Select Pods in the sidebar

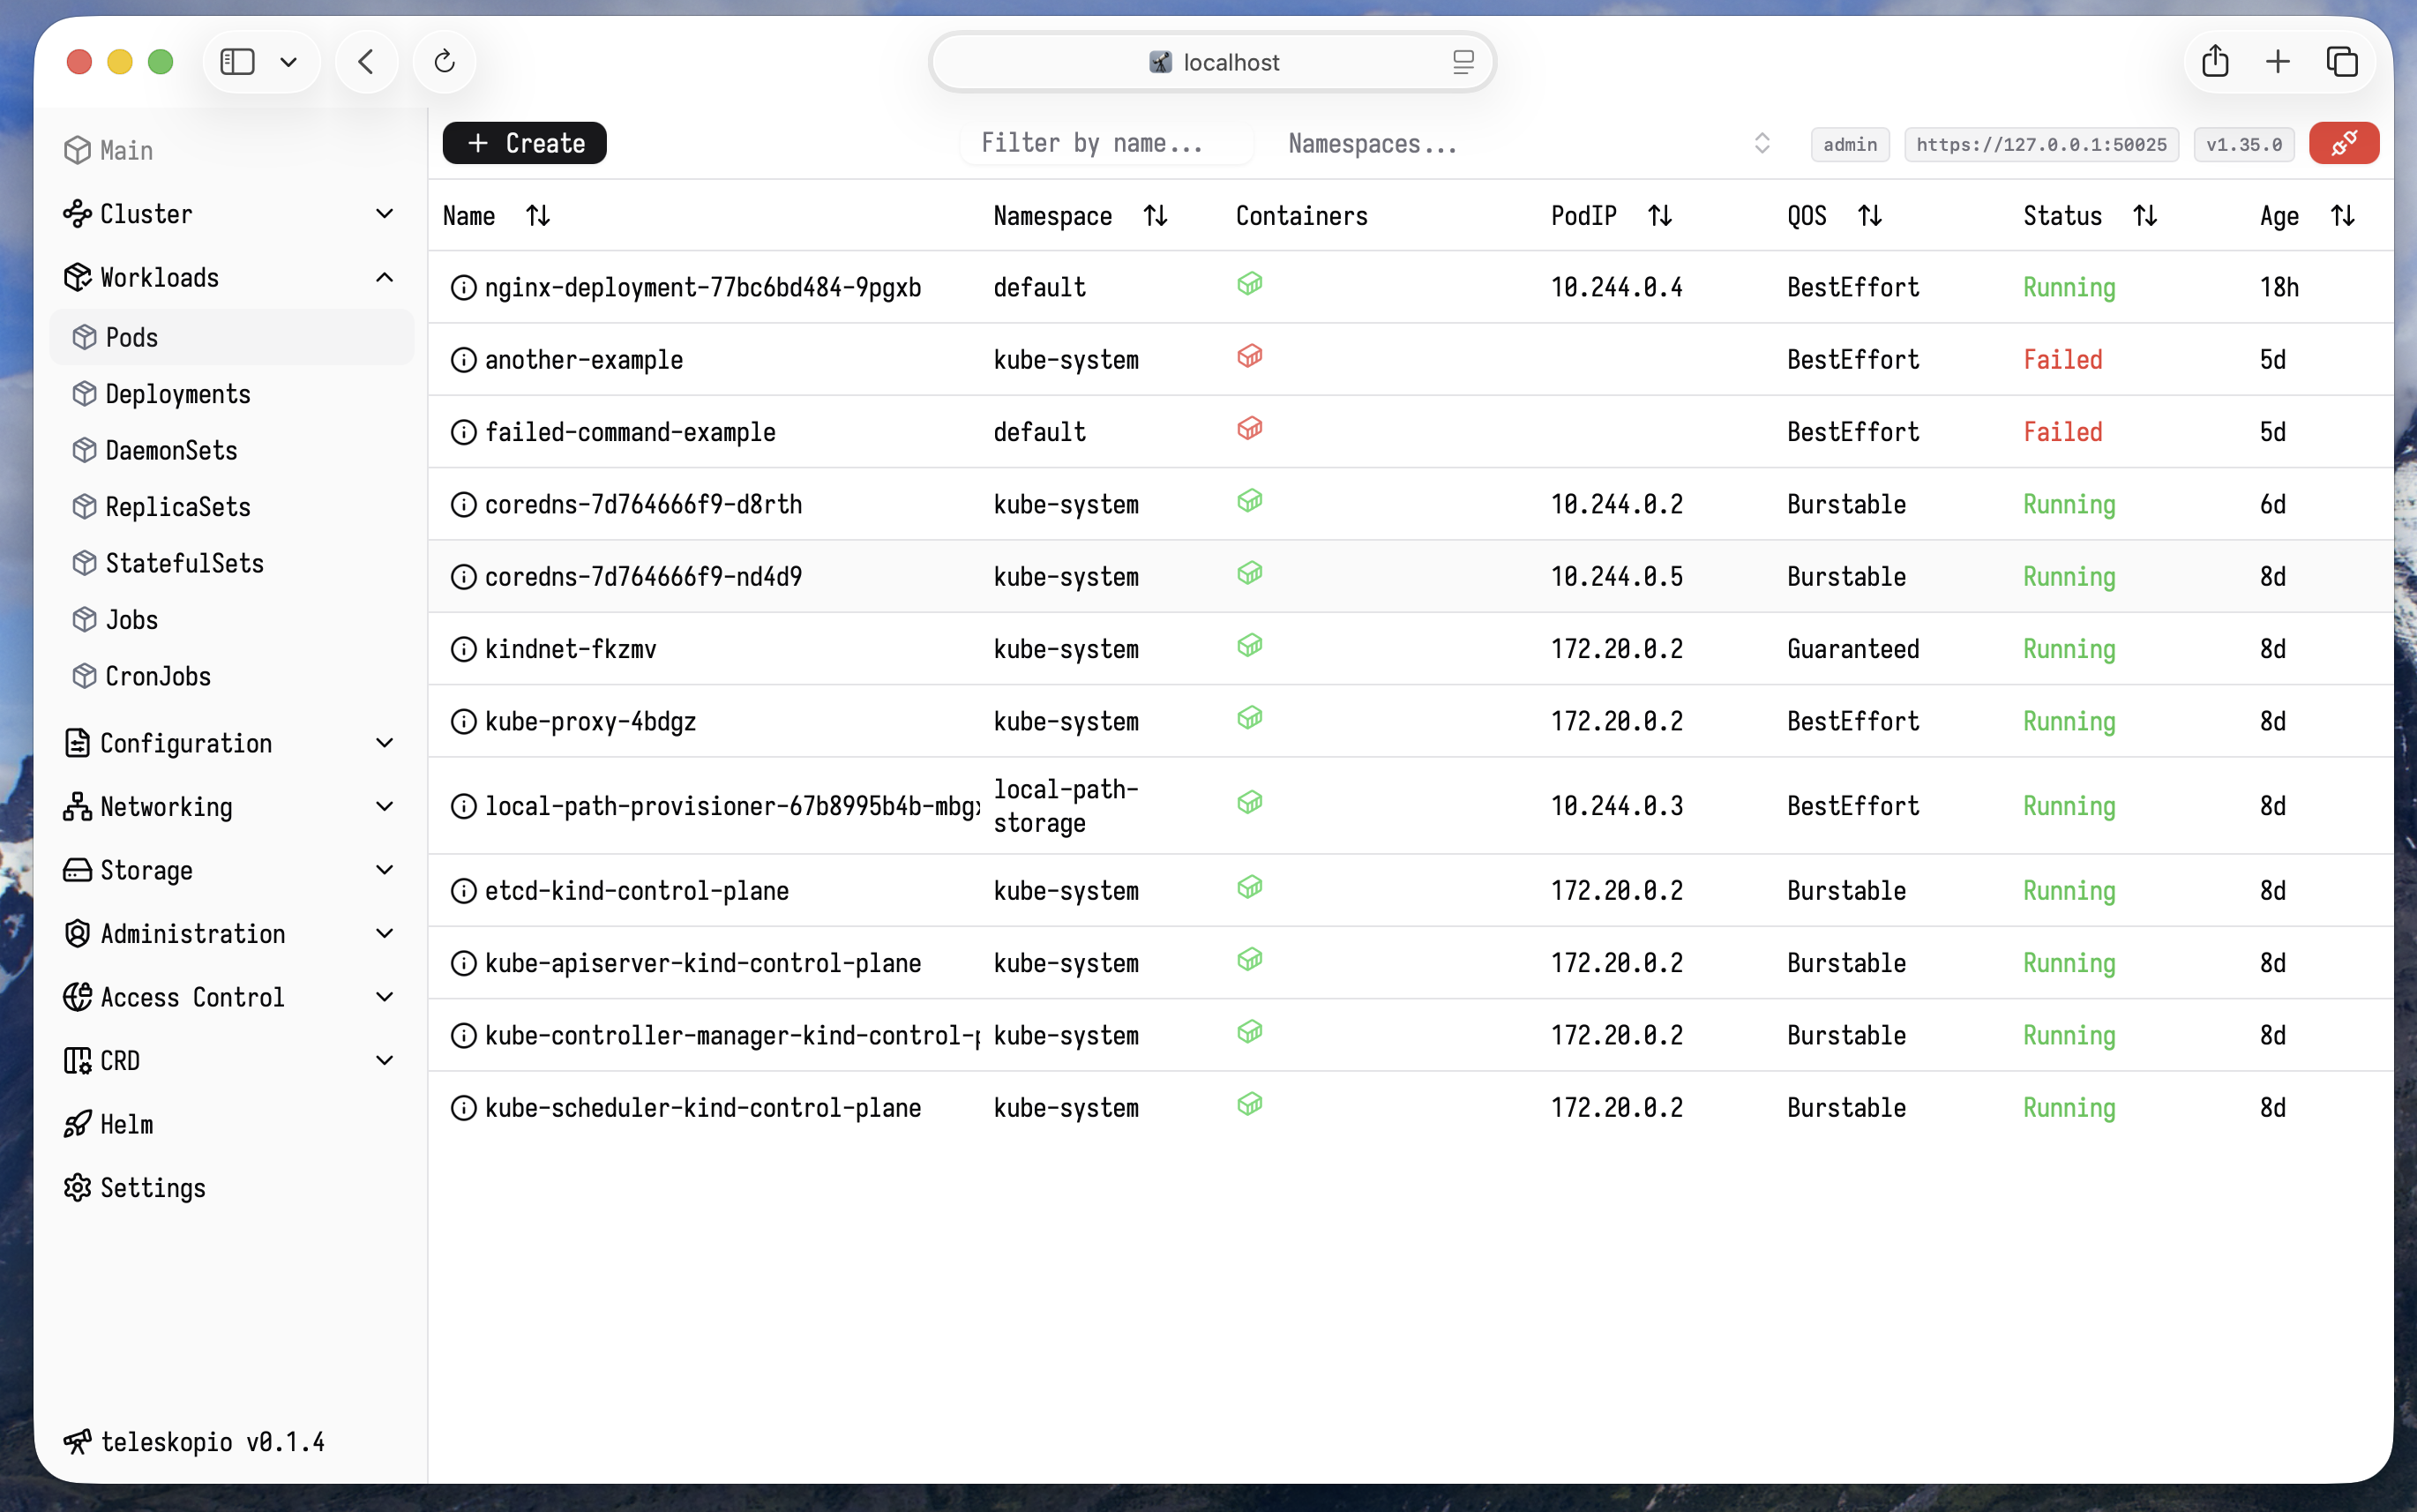coord(231,338)
